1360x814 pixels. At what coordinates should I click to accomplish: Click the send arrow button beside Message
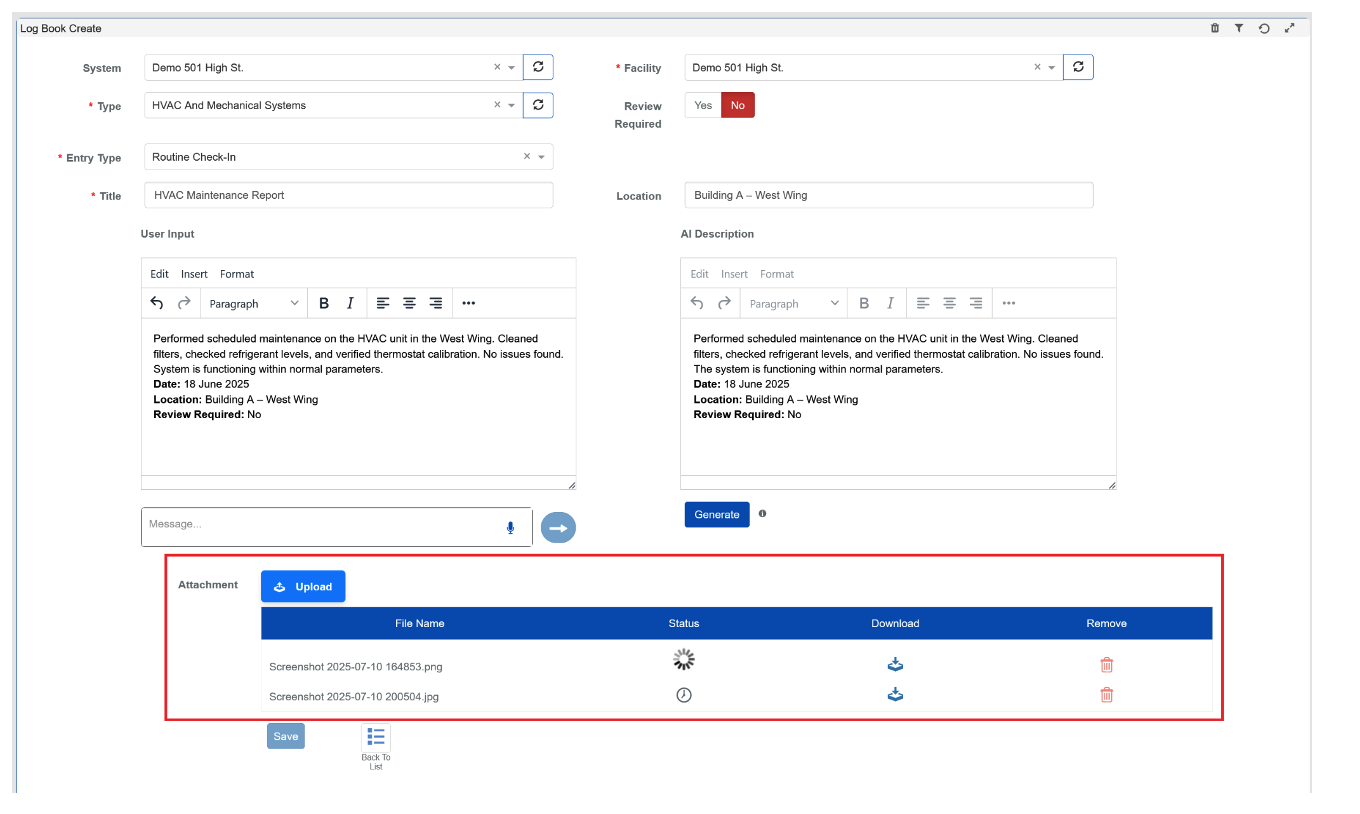(558, 528)
